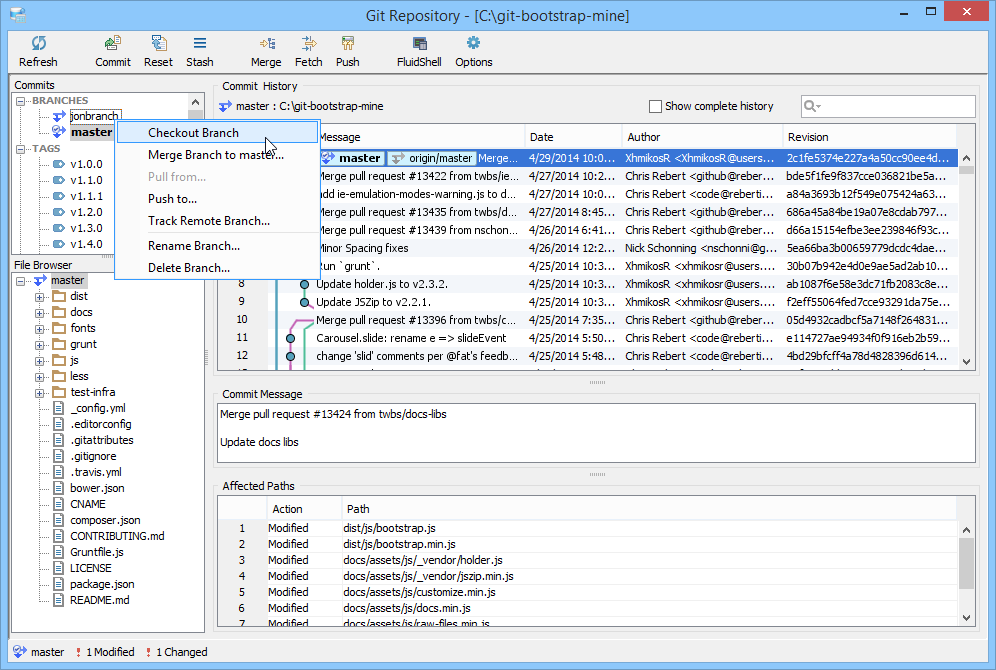Select Track Remote Branch... menu item
The width and height of the screenshot is (996, 670).
pos(217,220)
